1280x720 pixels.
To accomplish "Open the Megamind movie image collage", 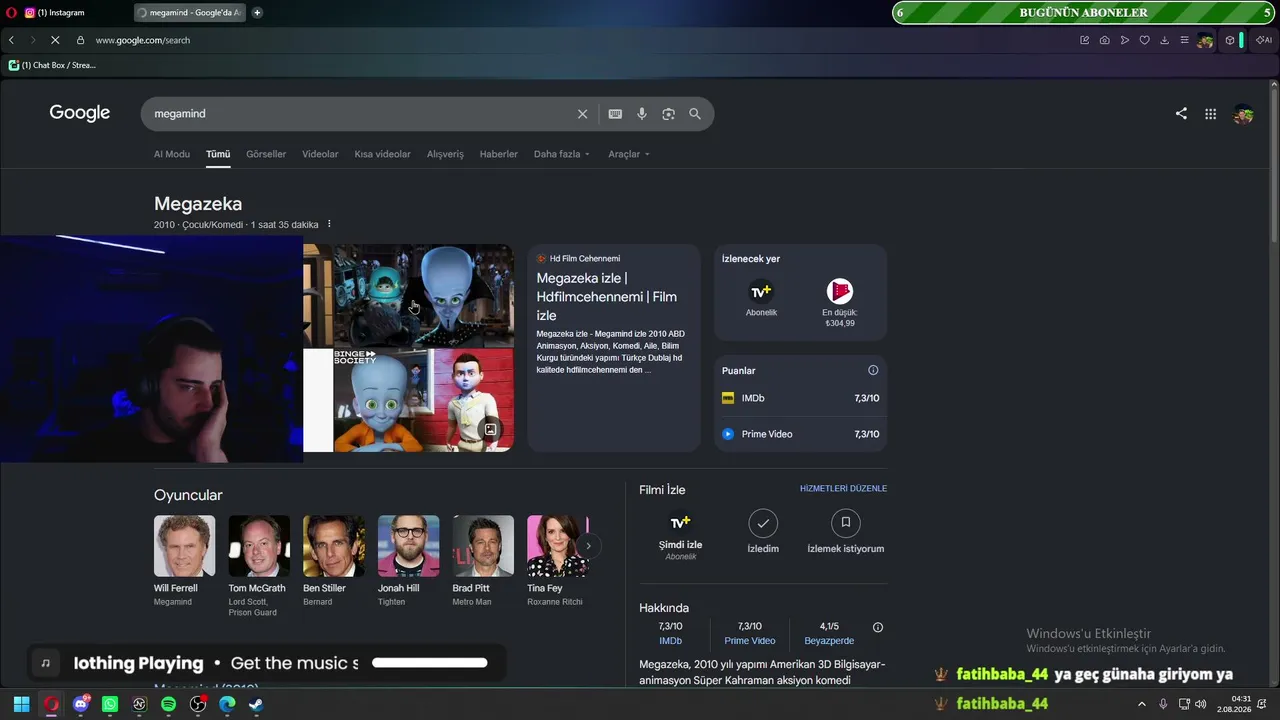I will click(408, 348).
